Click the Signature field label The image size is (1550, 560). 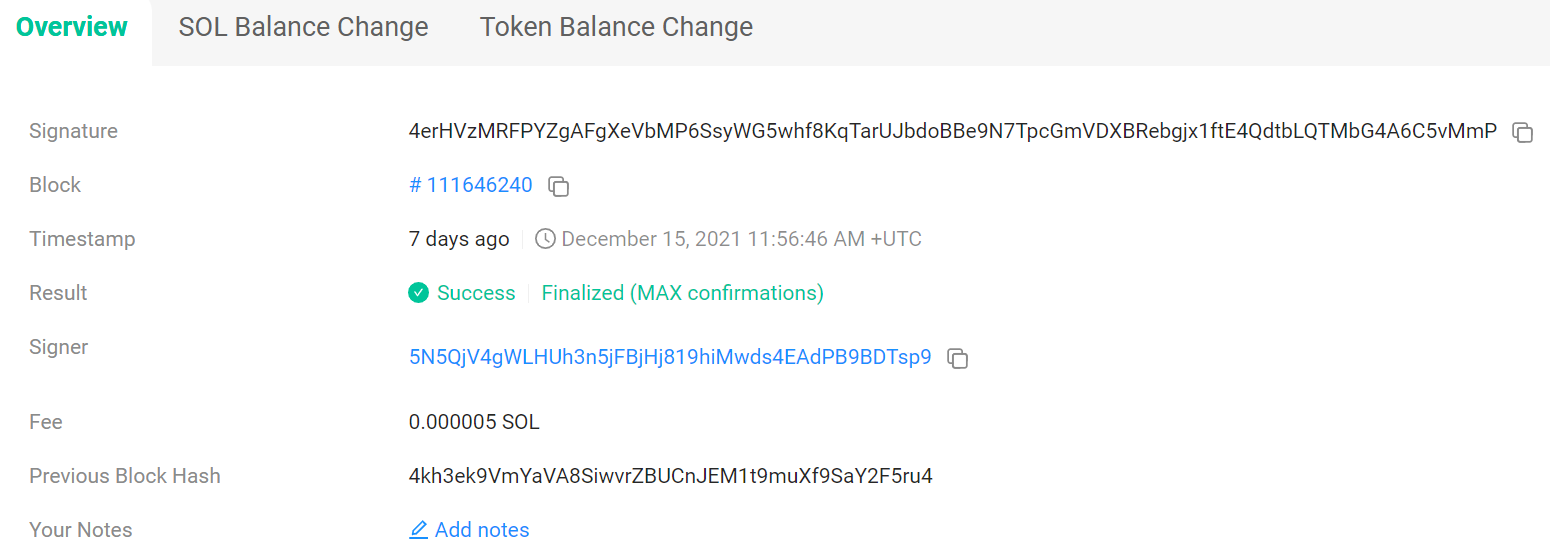(x=73, y=131)
